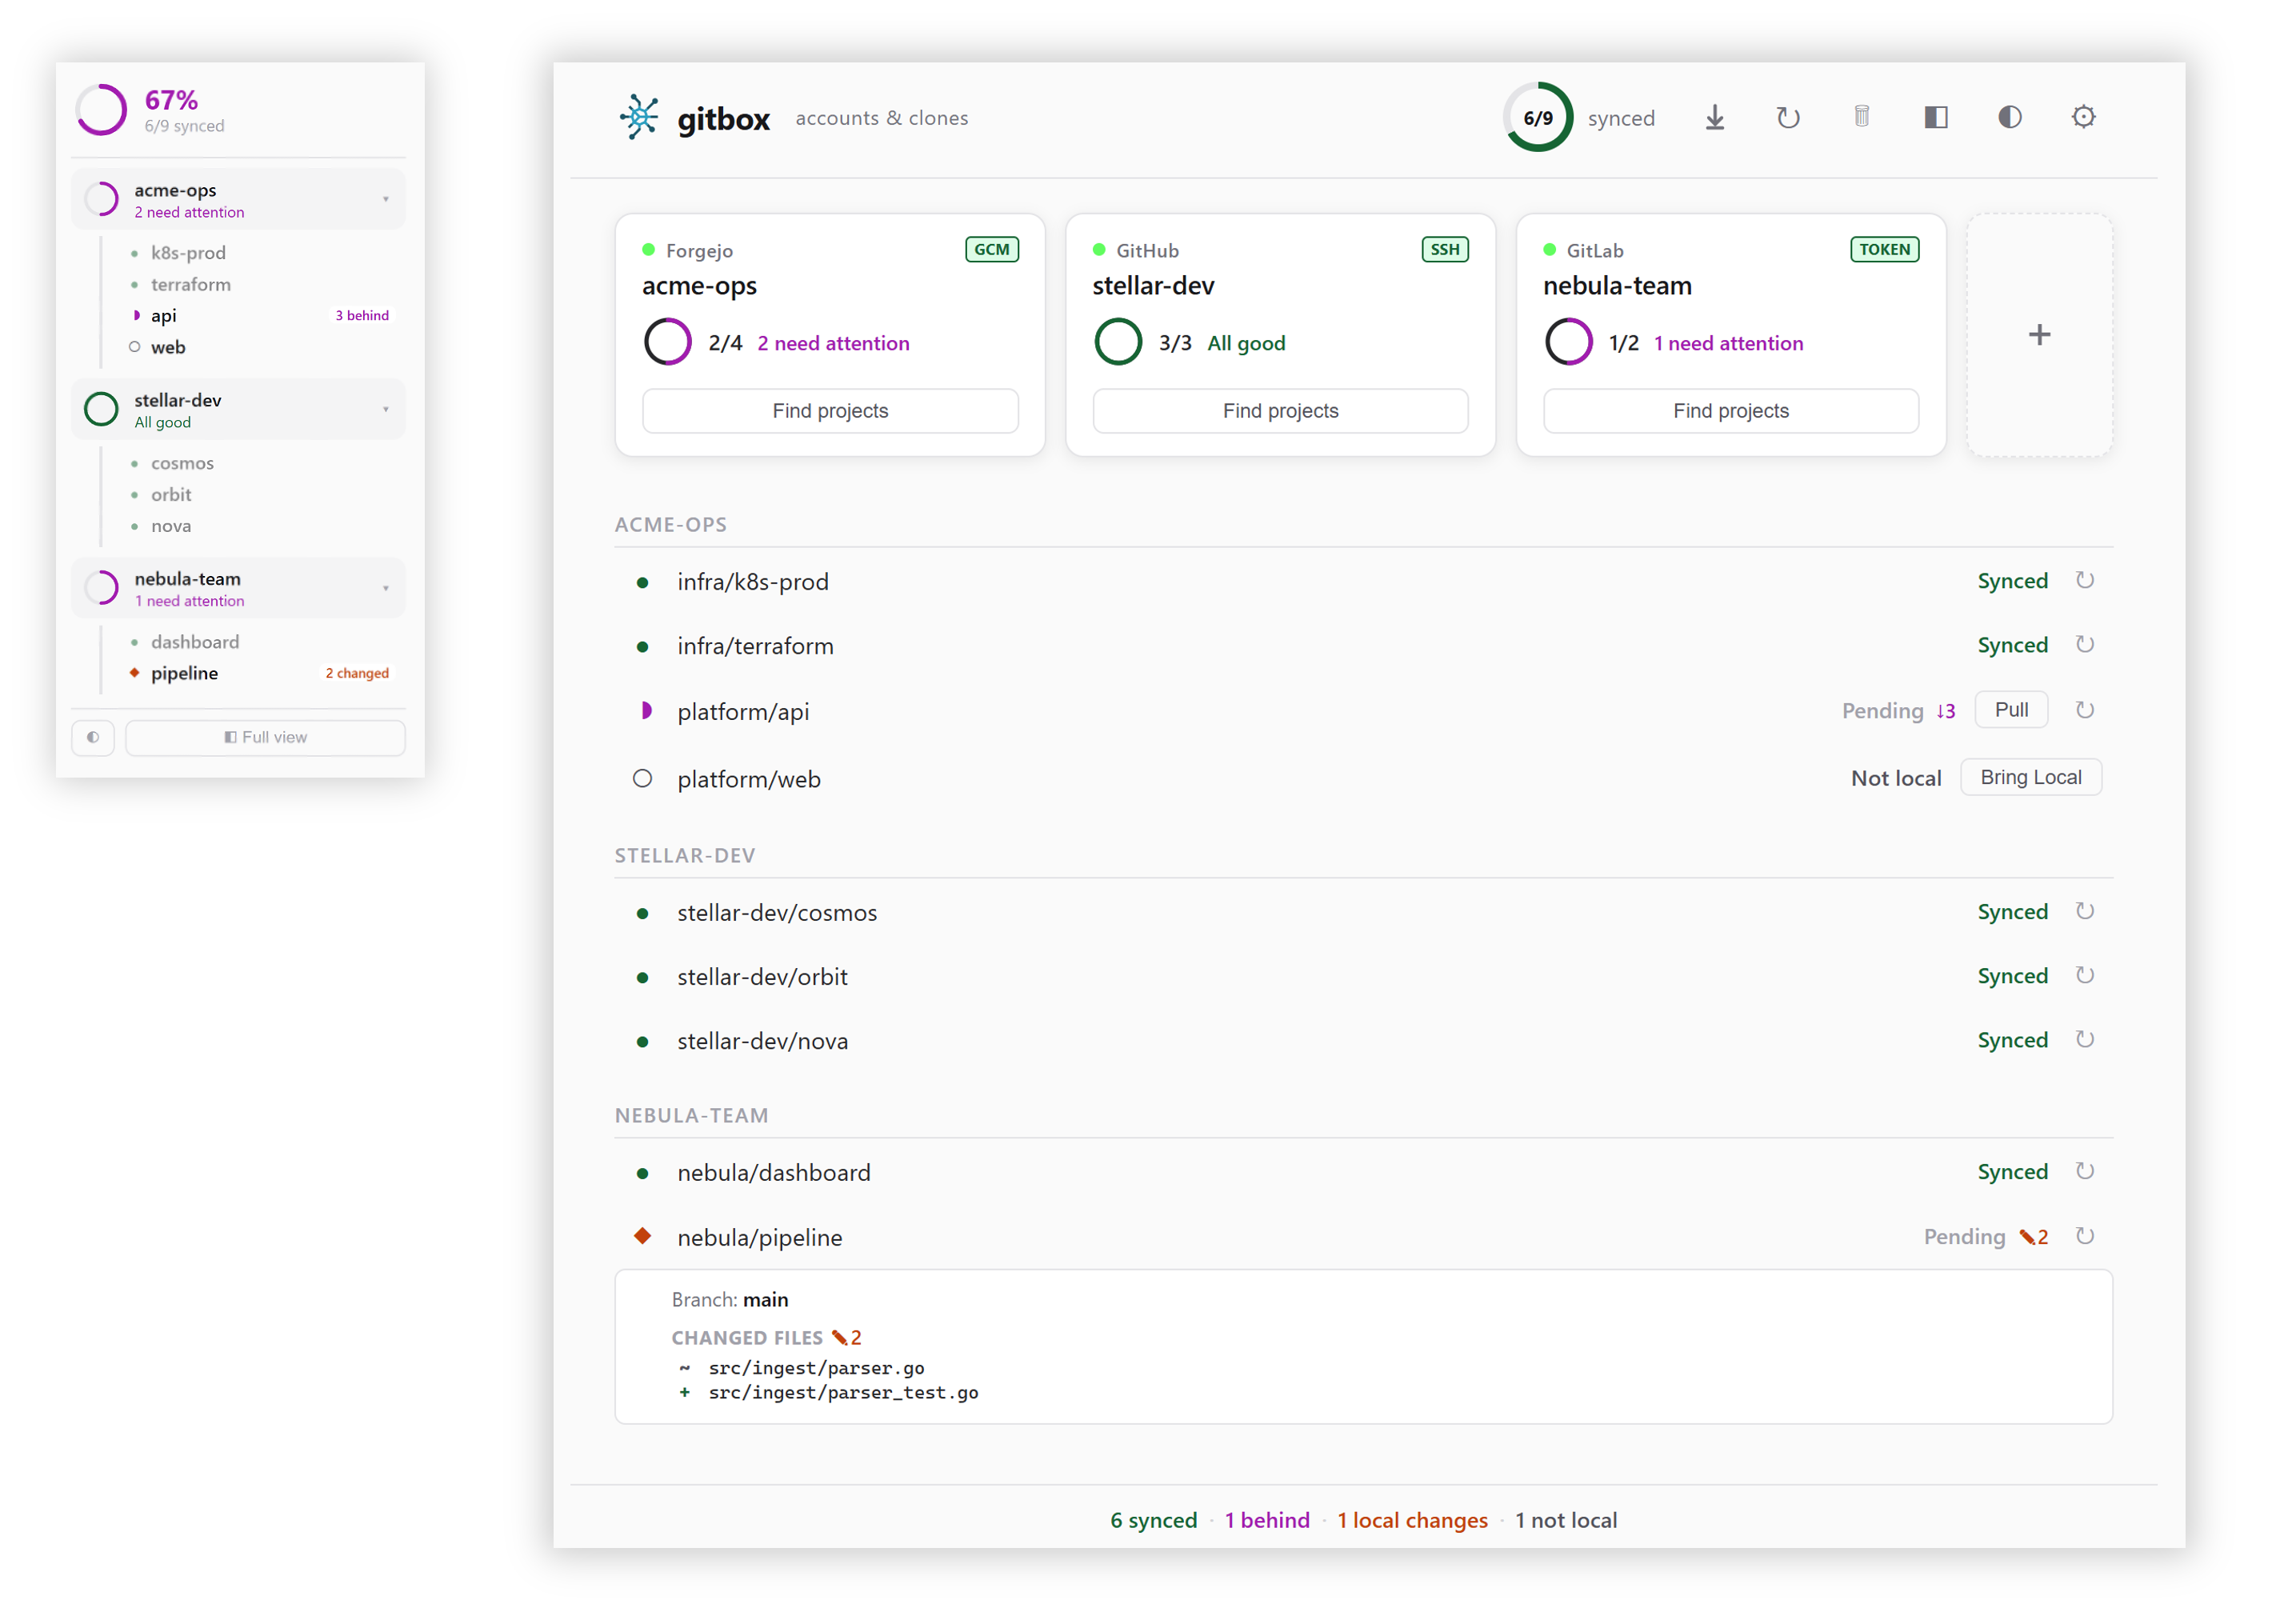Click the download/pull all icon in header
The width and height of the screenshot is (2280, 1624).
tap(1714, 118)
